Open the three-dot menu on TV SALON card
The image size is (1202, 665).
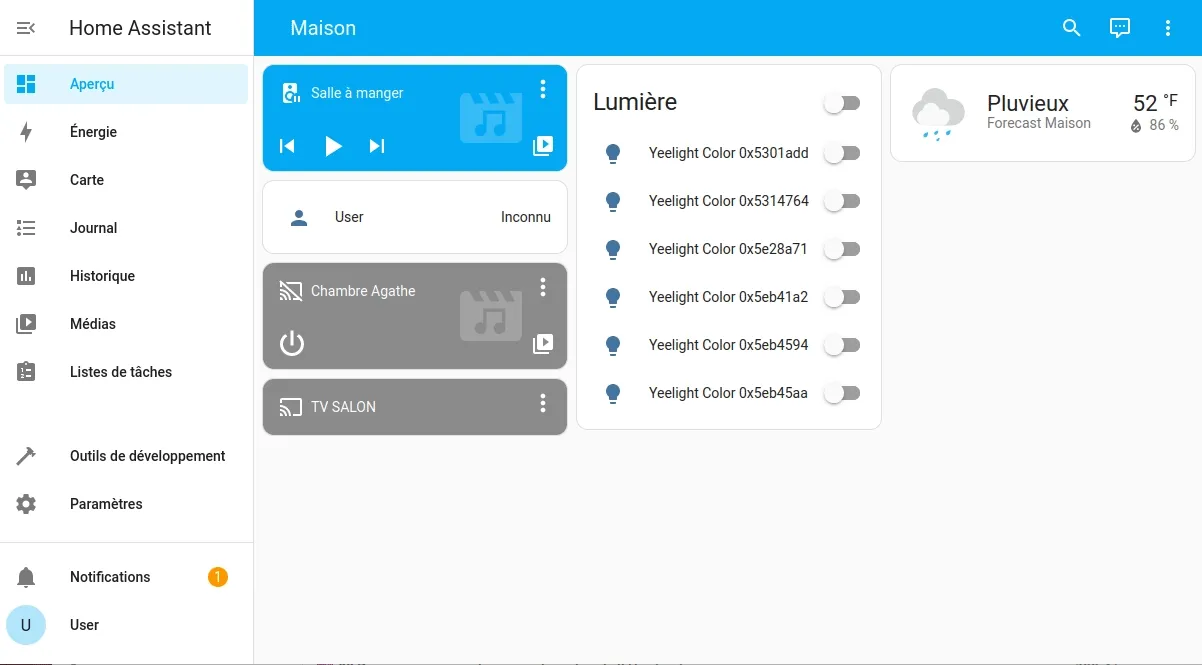click(543, 405)
